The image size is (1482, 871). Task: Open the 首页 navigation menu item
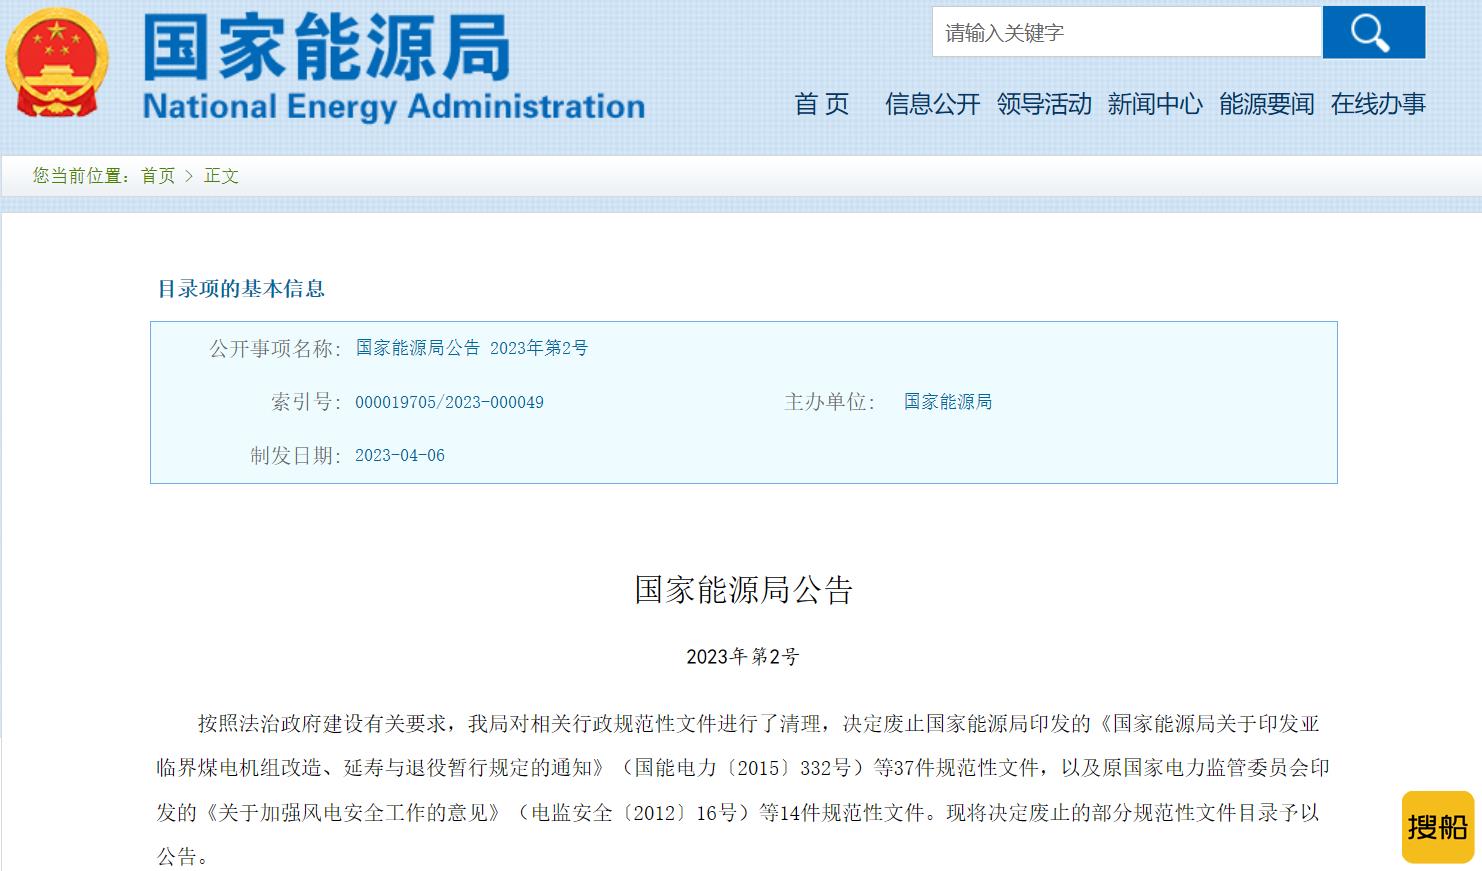pos(821,104)
